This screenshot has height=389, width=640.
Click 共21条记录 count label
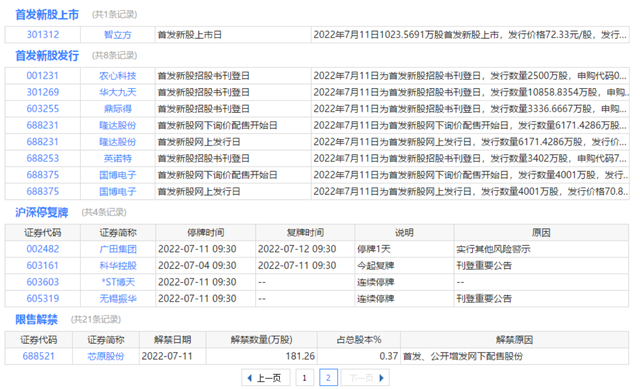tap(96, 320)
